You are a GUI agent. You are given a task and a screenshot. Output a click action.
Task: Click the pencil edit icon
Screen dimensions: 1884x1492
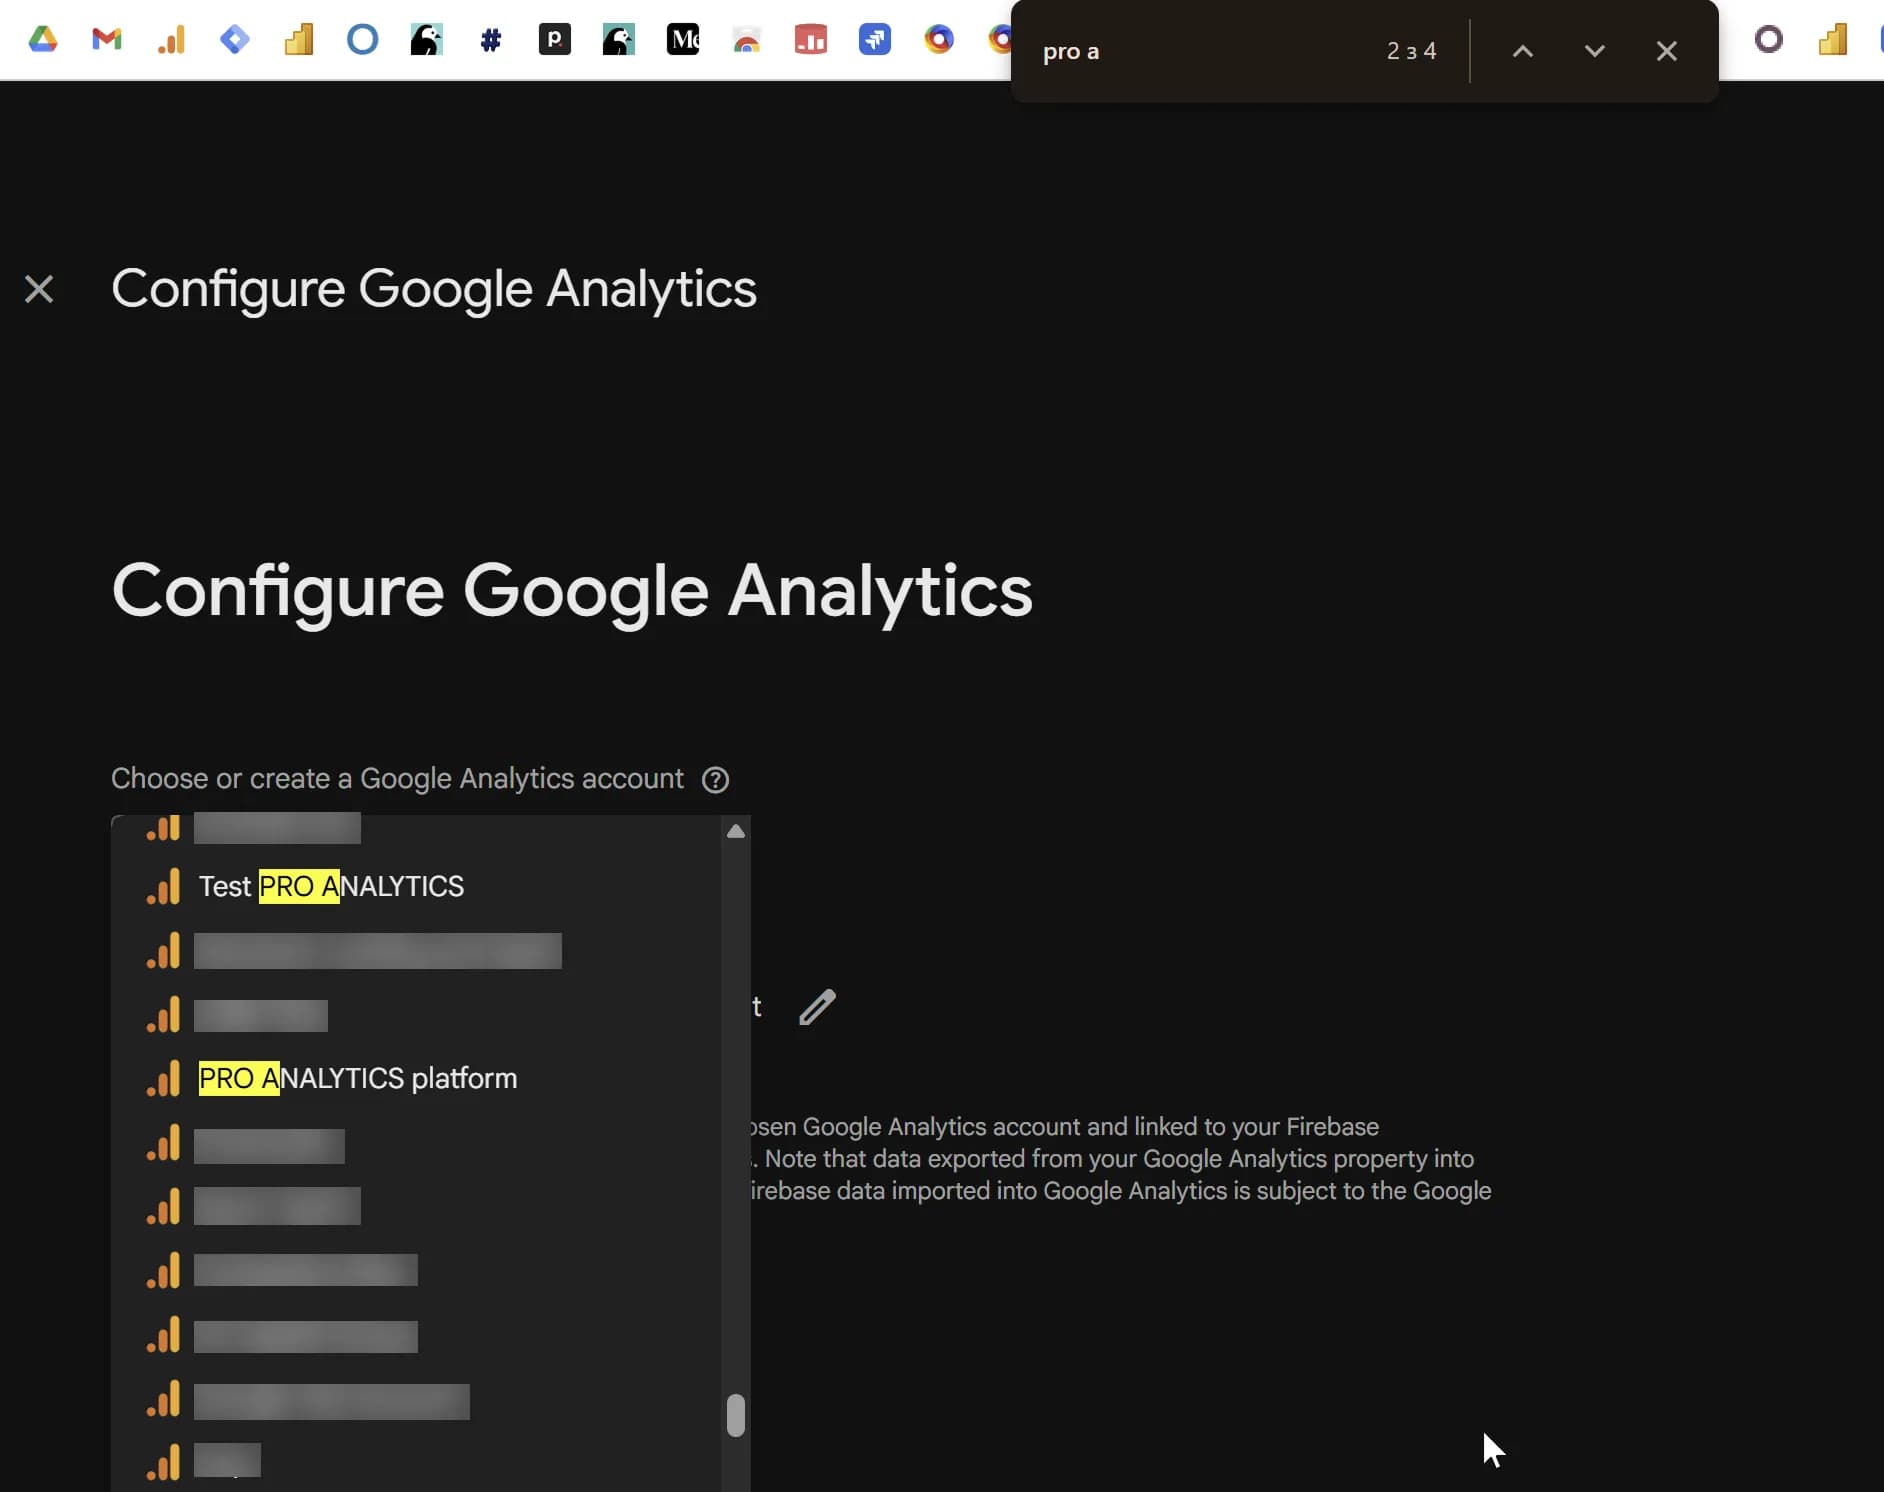click(817, 1007)
